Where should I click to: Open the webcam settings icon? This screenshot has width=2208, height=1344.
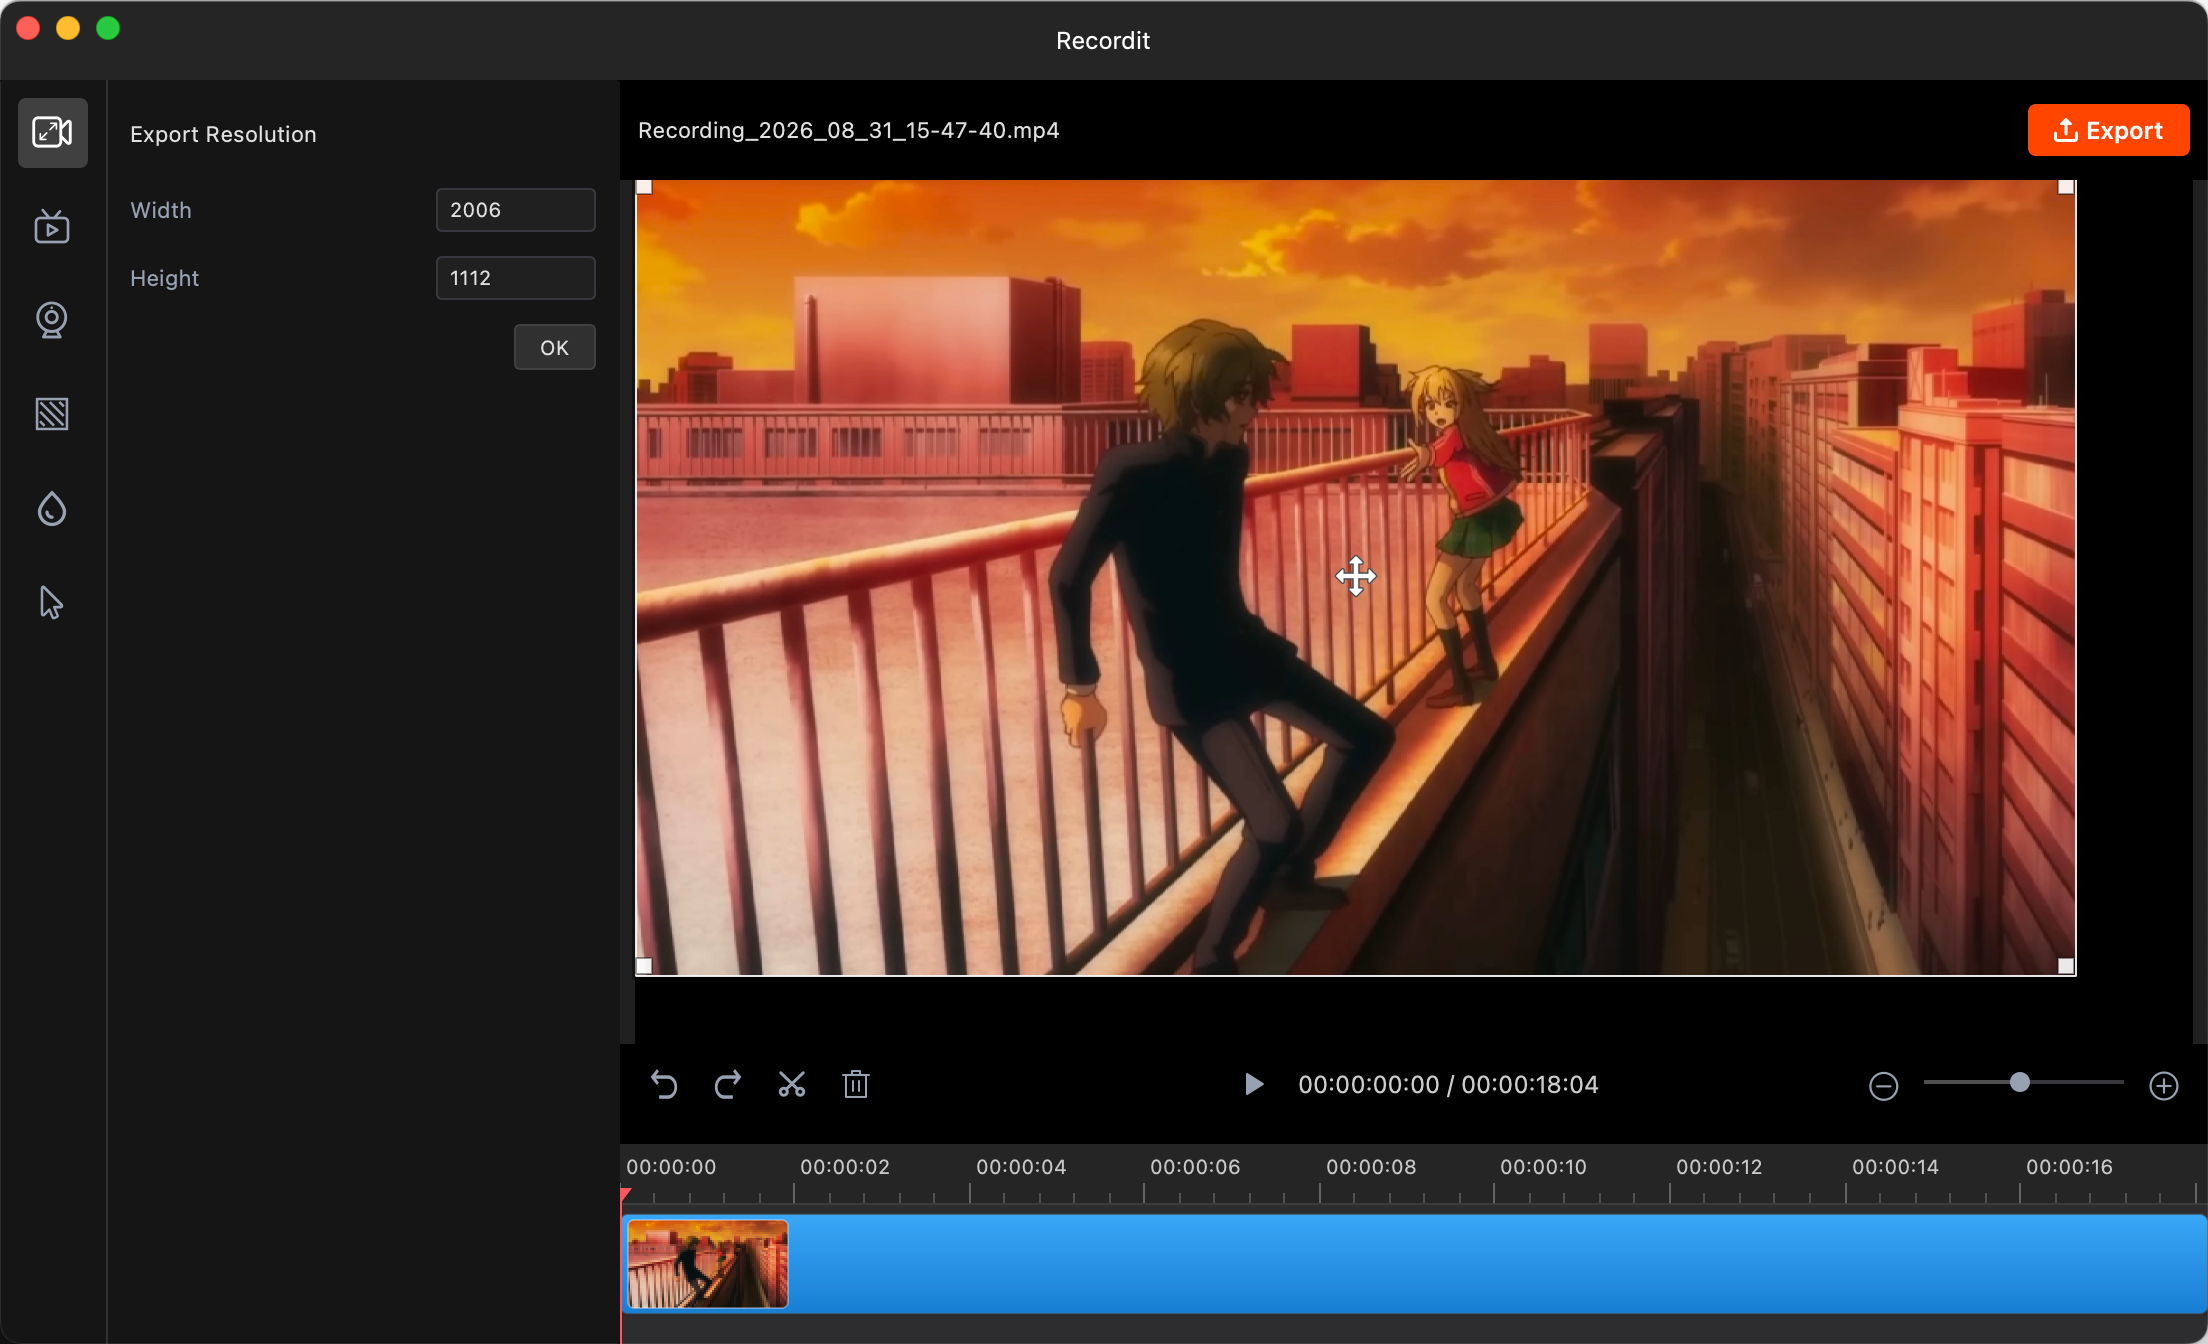pos(52,320)
